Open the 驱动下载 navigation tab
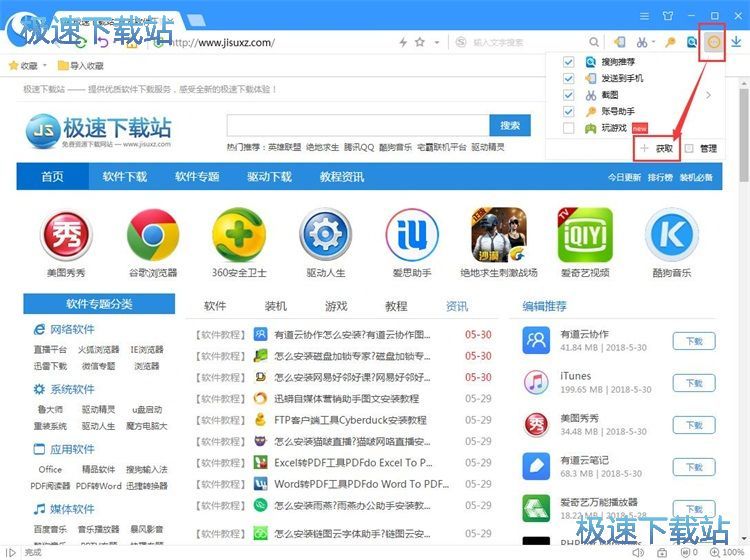 [x=269, y=176]
